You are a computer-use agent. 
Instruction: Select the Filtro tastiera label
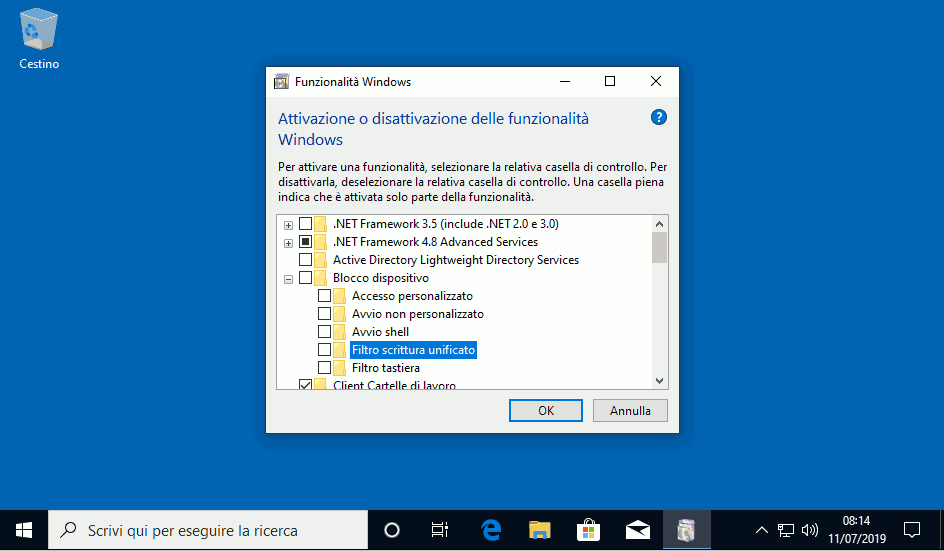[x=386, y=368]
